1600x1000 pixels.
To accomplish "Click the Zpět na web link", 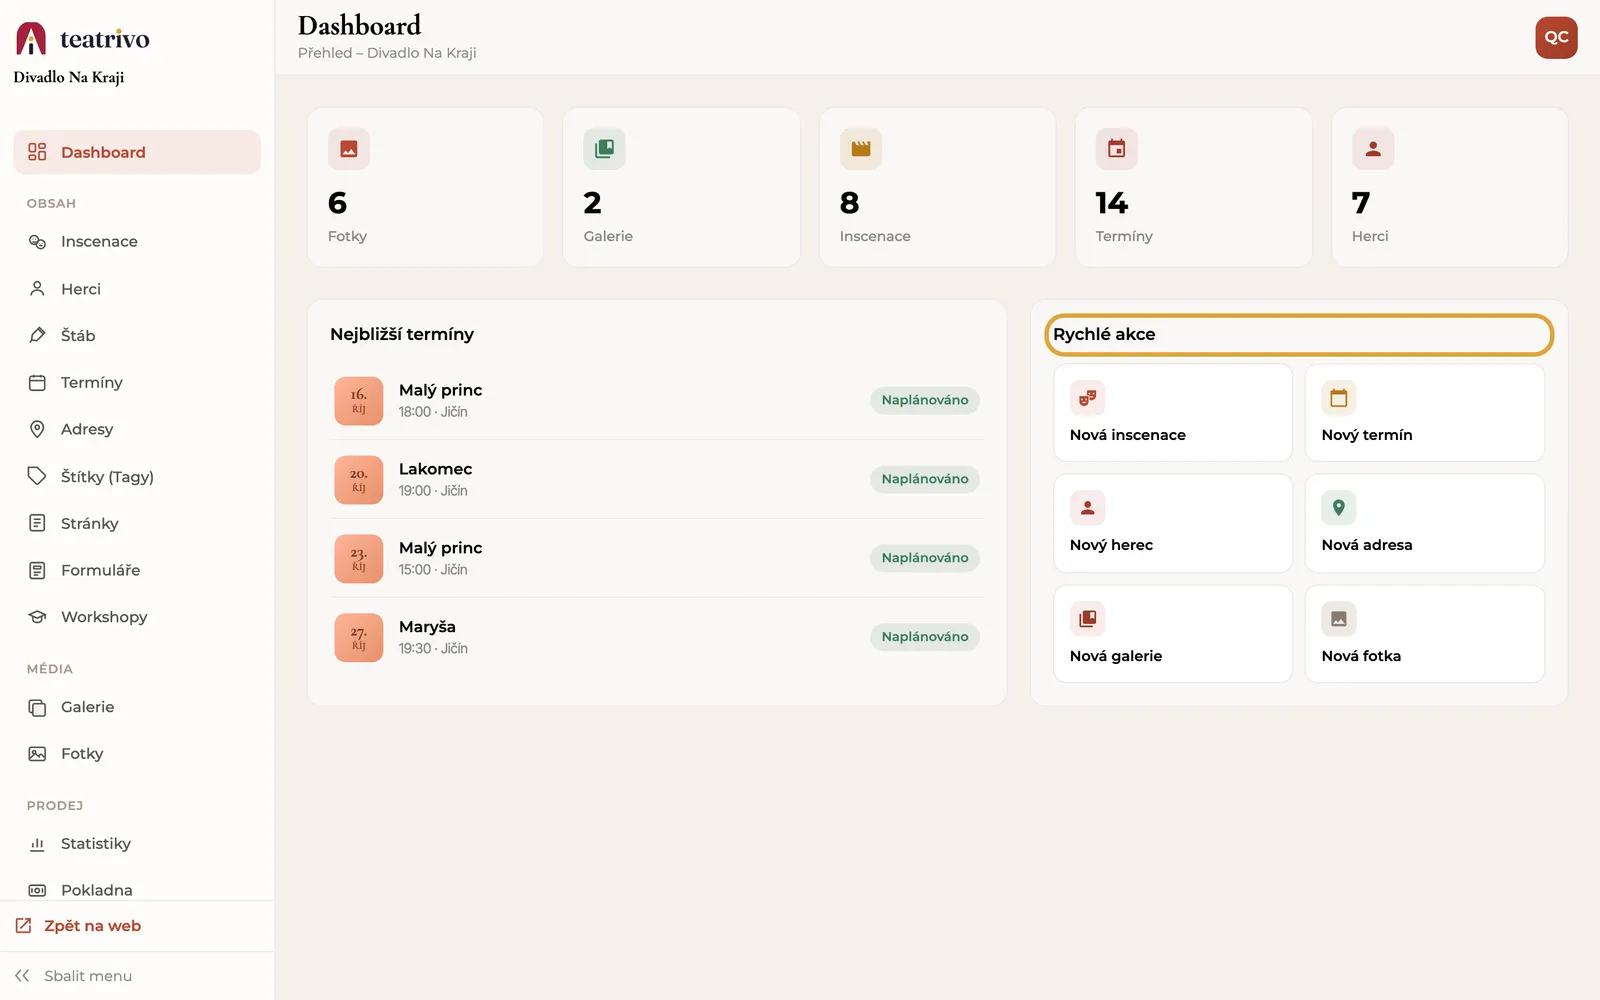I will [x=92, y=926].
